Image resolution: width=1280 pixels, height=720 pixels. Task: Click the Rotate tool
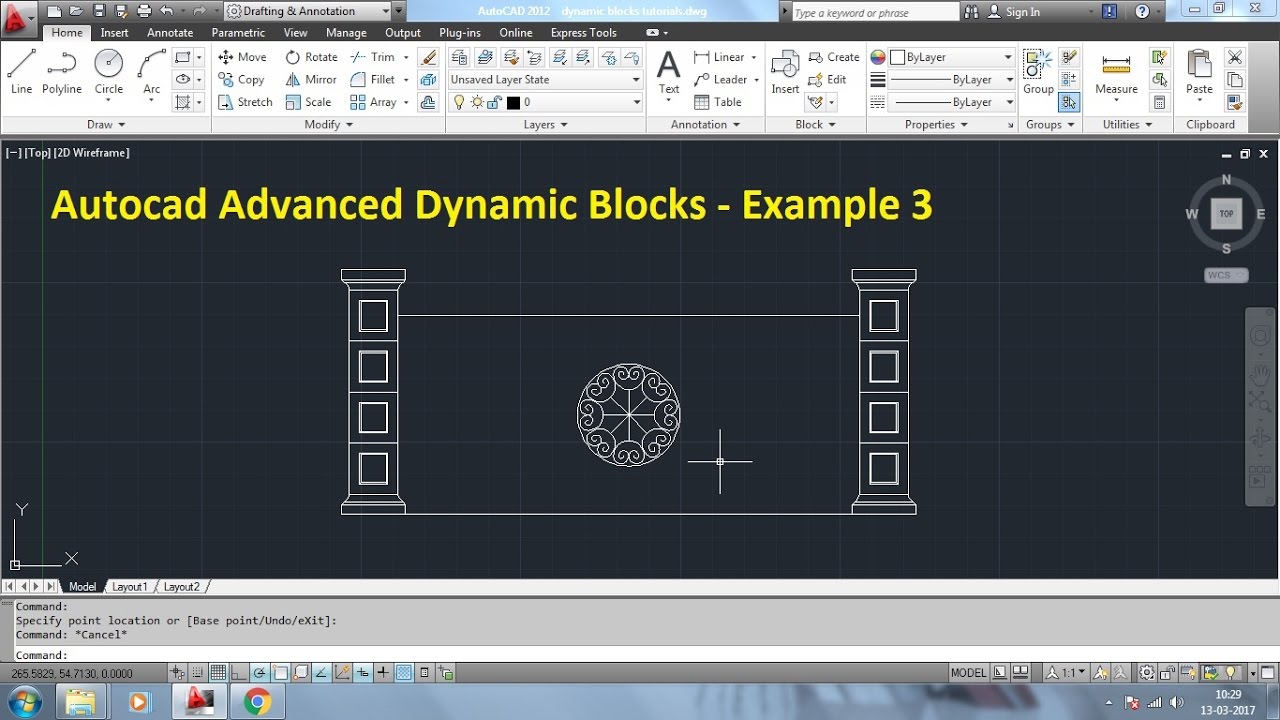[311, 57]
